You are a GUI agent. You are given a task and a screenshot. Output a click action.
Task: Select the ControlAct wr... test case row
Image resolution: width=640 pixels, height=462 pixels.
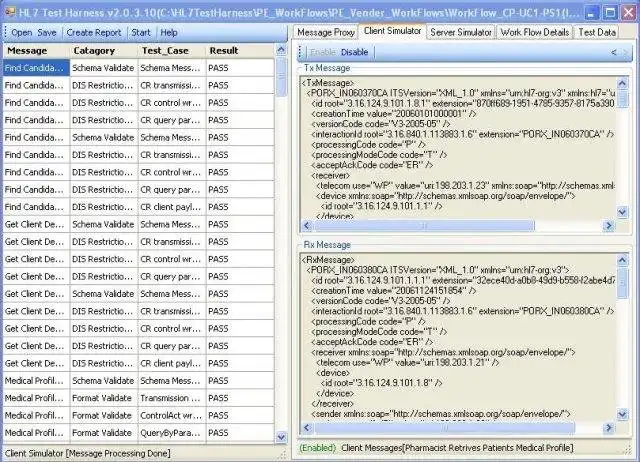[x=139, y=415]
